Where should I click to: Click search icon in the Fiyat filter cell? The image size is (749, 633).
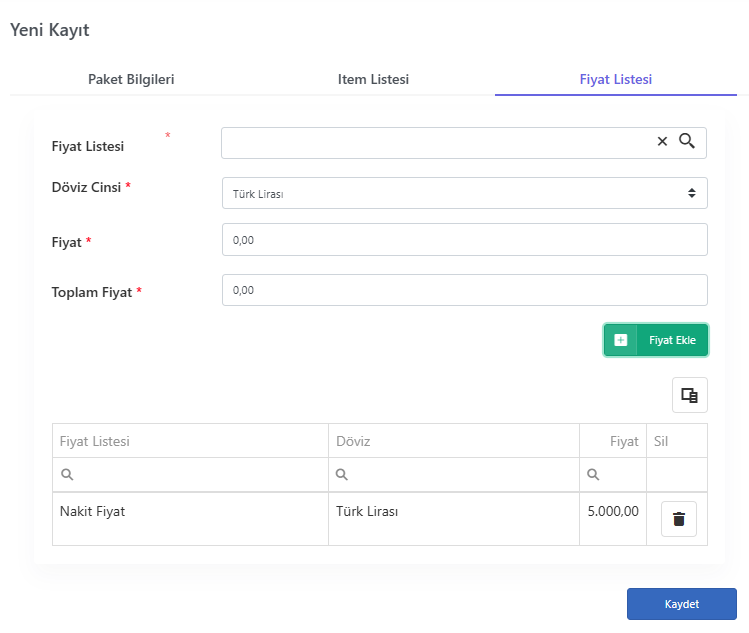(593, 474)
